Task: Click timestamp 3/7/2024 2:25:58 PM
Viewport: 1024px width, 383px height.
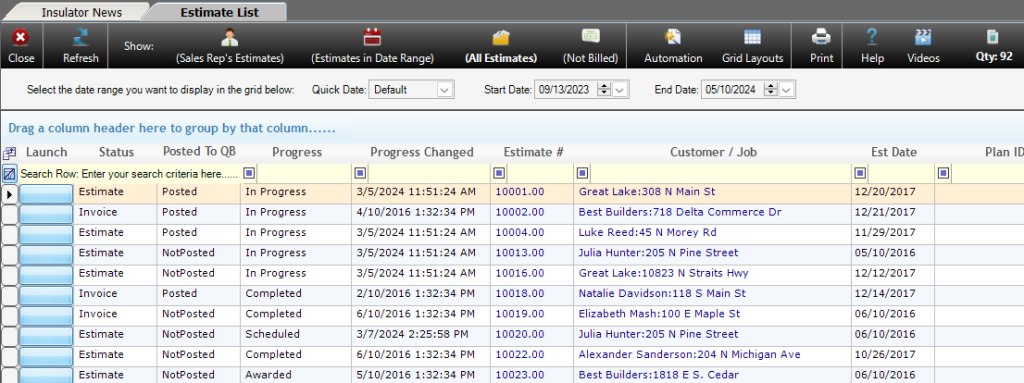Action: click(x=412, y=334)
